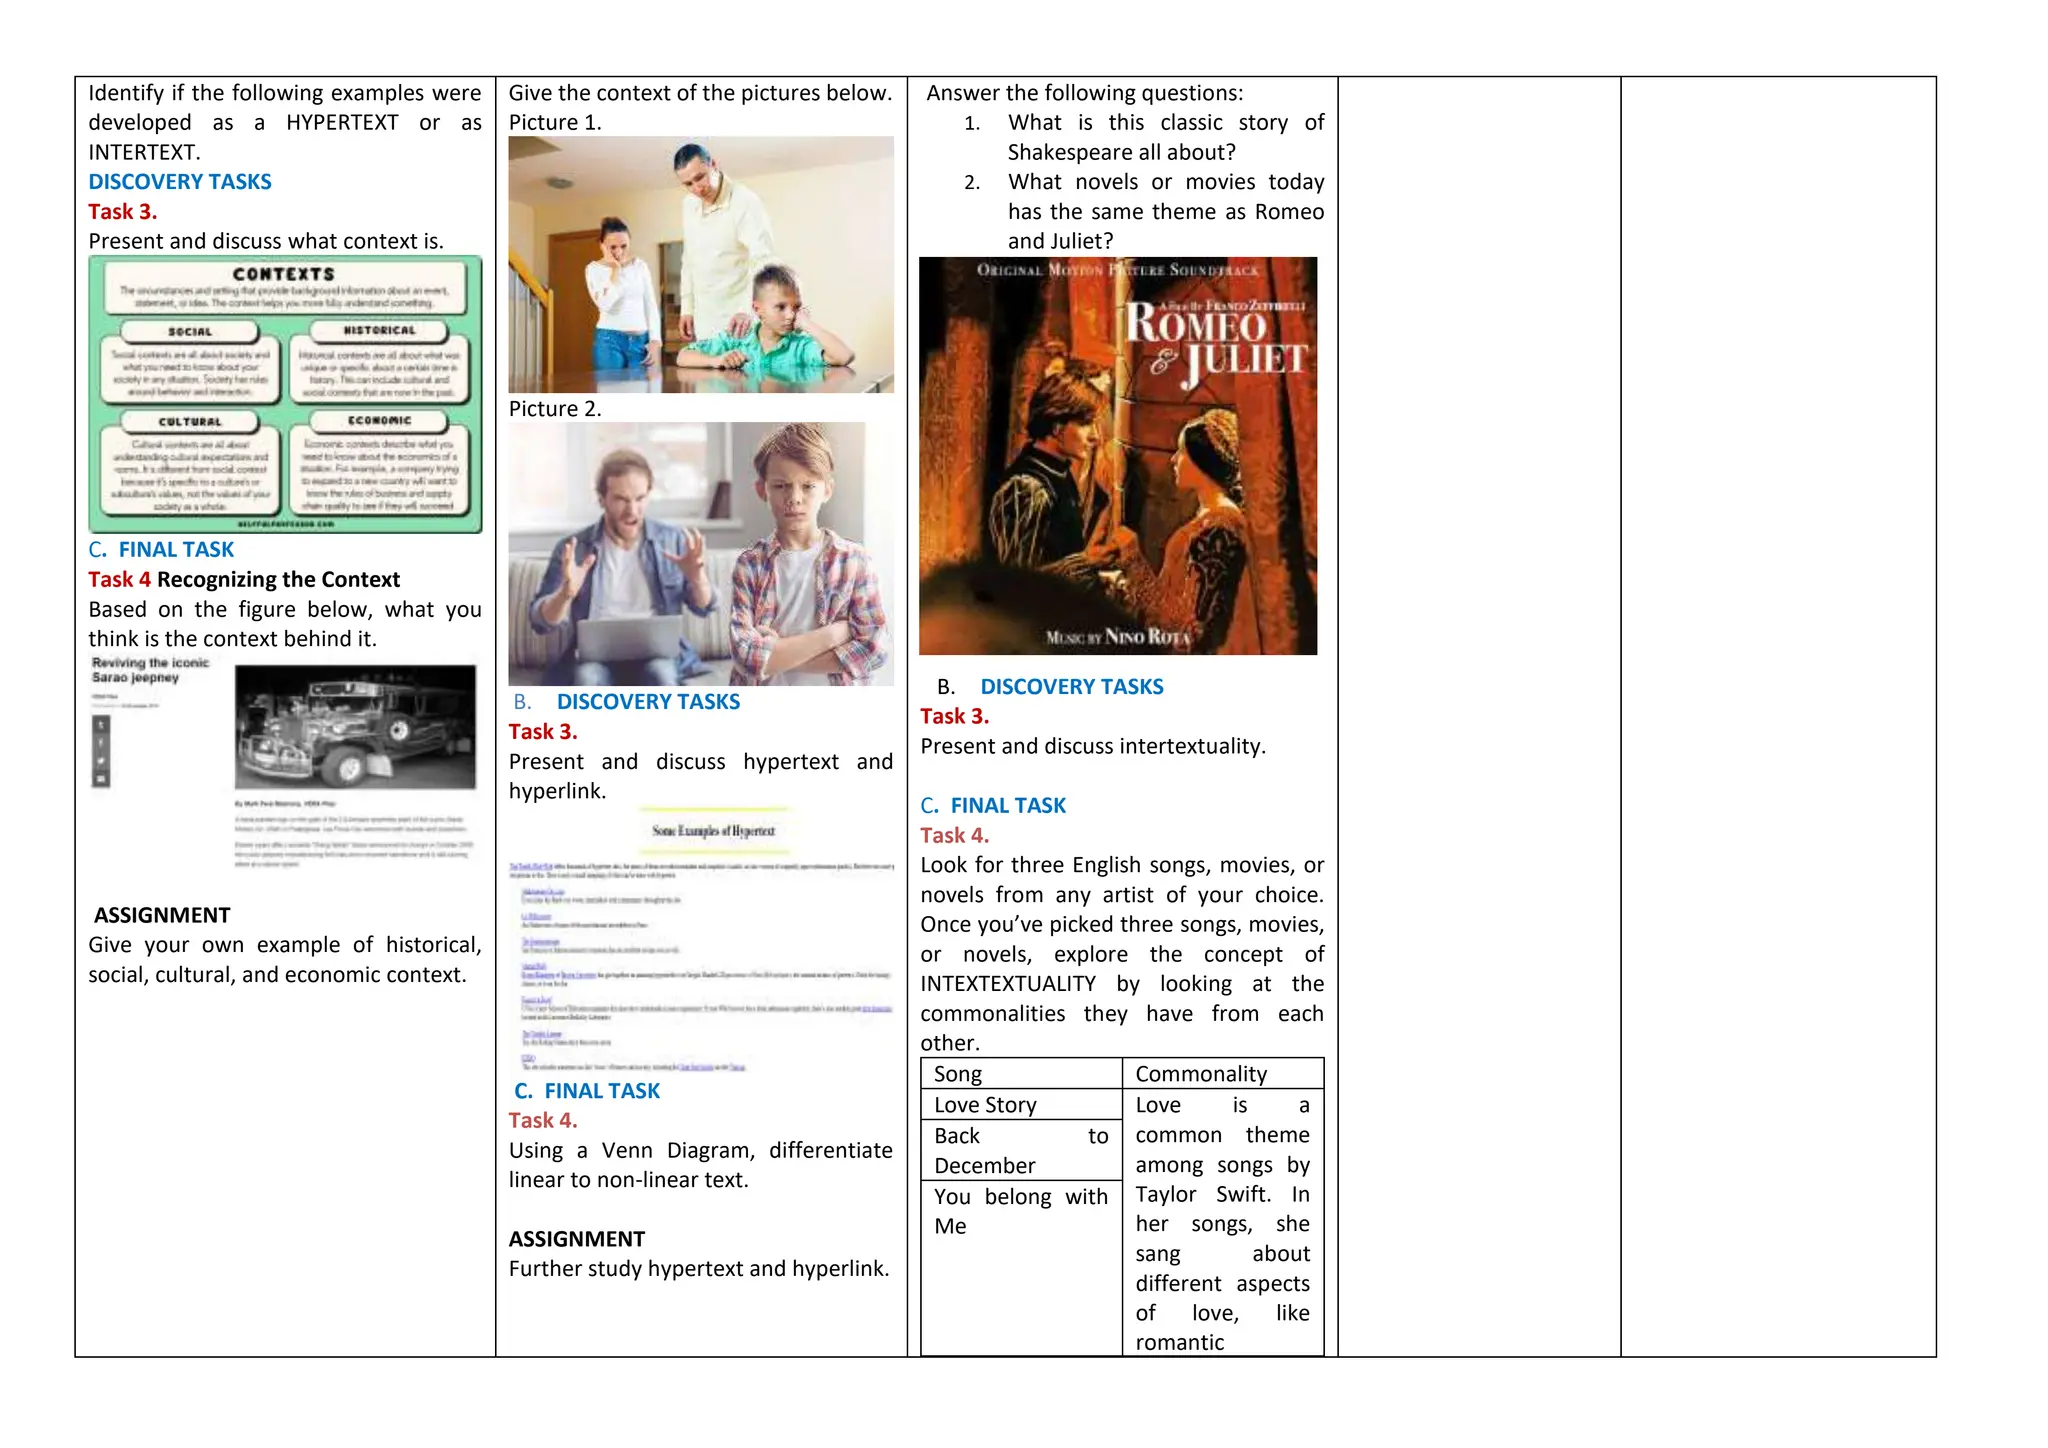Click the 'Love Story' table cell

(x=1021, y=1105)
